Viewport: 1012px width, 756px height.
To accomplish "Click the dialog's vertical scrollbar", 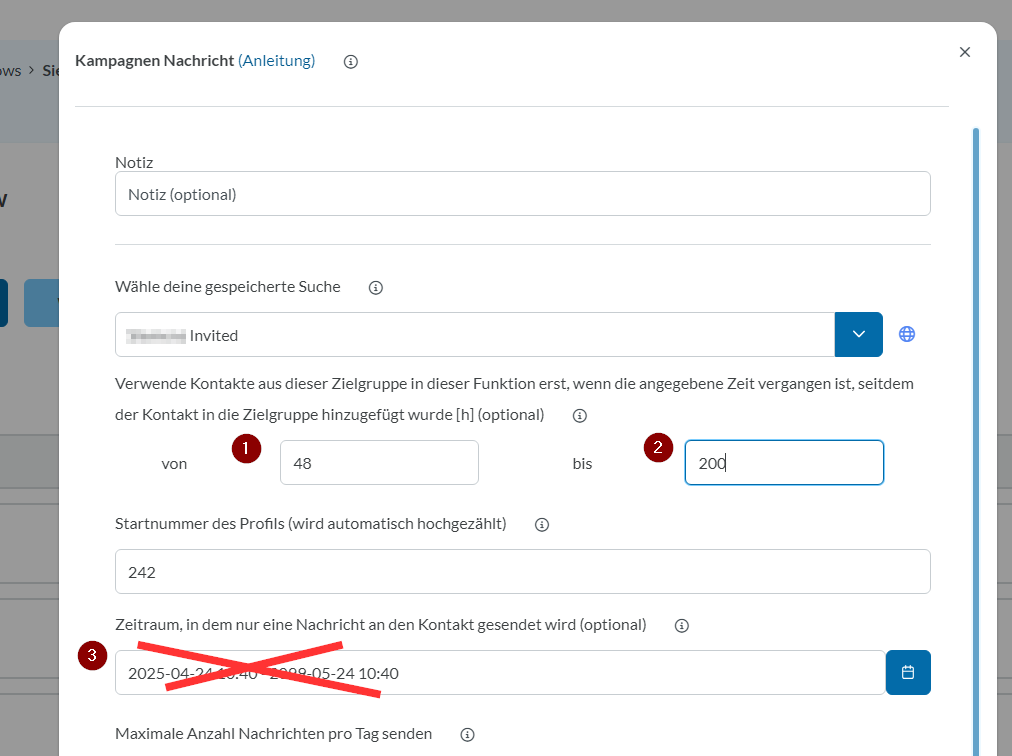I will (976, 400).
